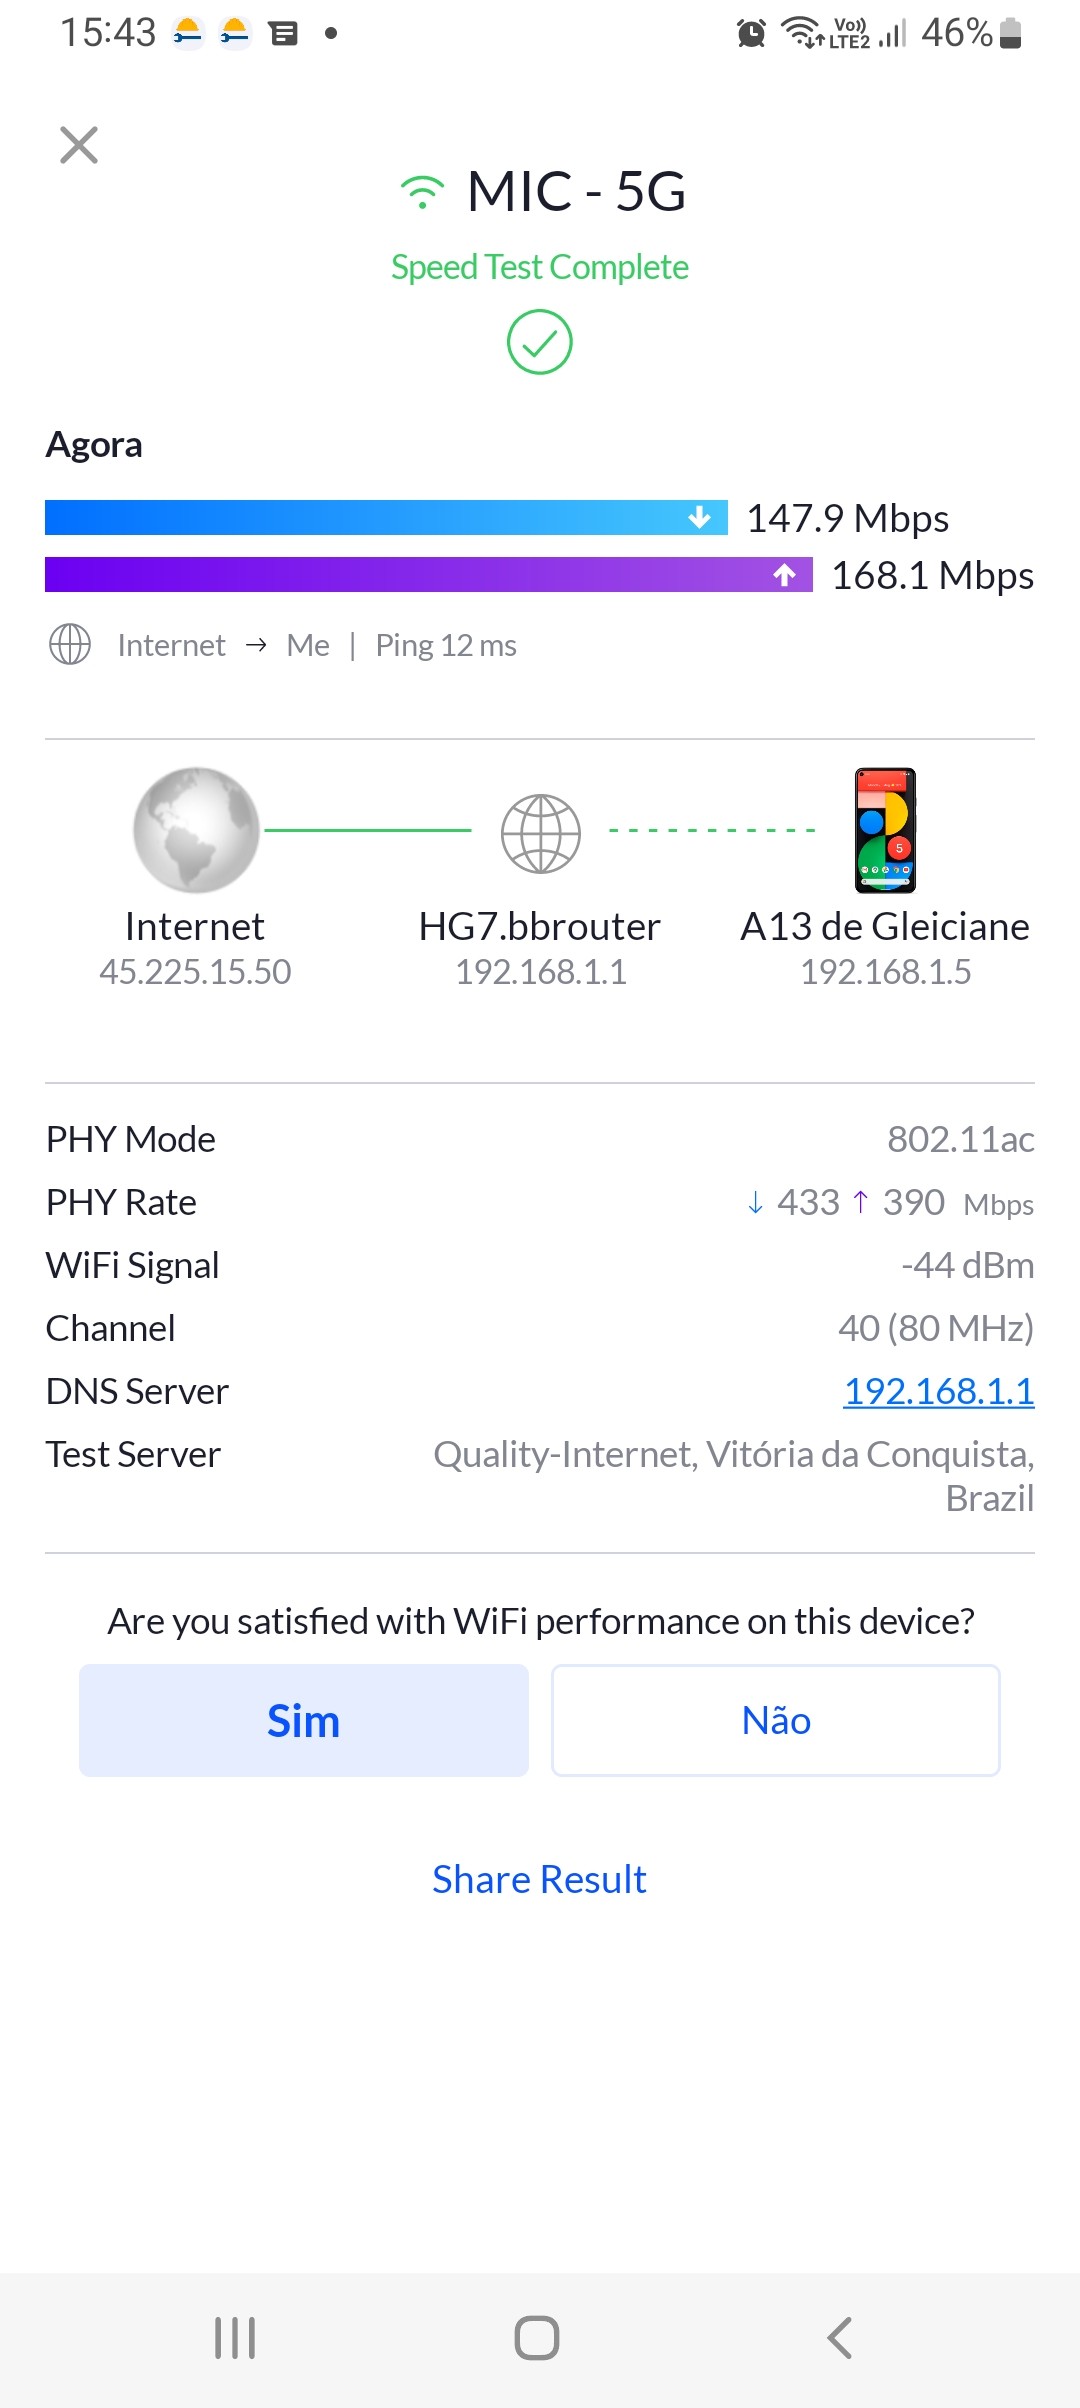Tap the small globe icon next to Internet → Me
1080x2408 pixels.
pos(70,645)
